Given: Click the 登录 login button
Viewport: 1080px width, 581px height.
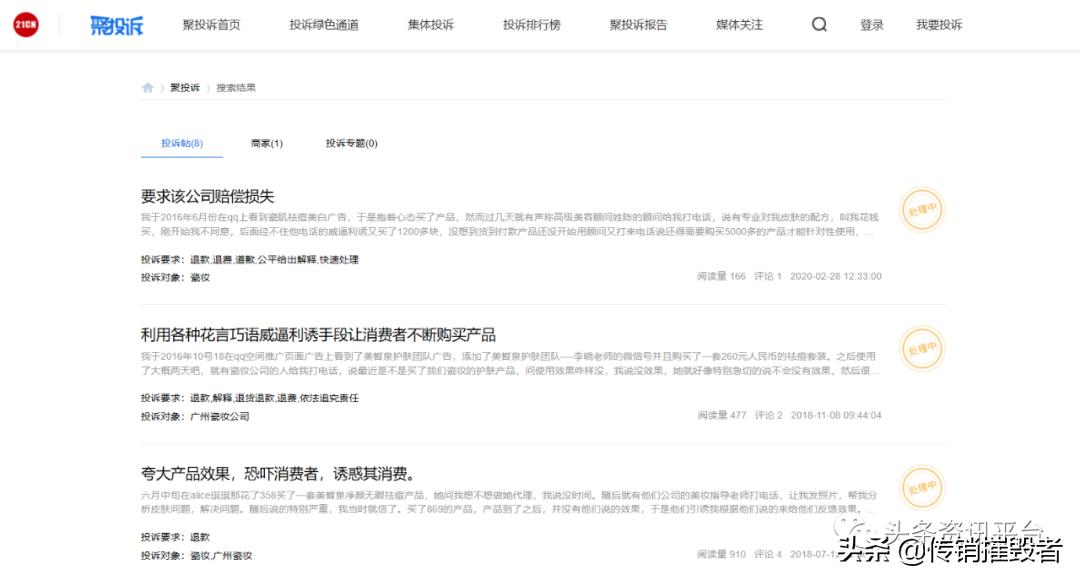Looking at the screenshot, I should [x=871, y=24].
